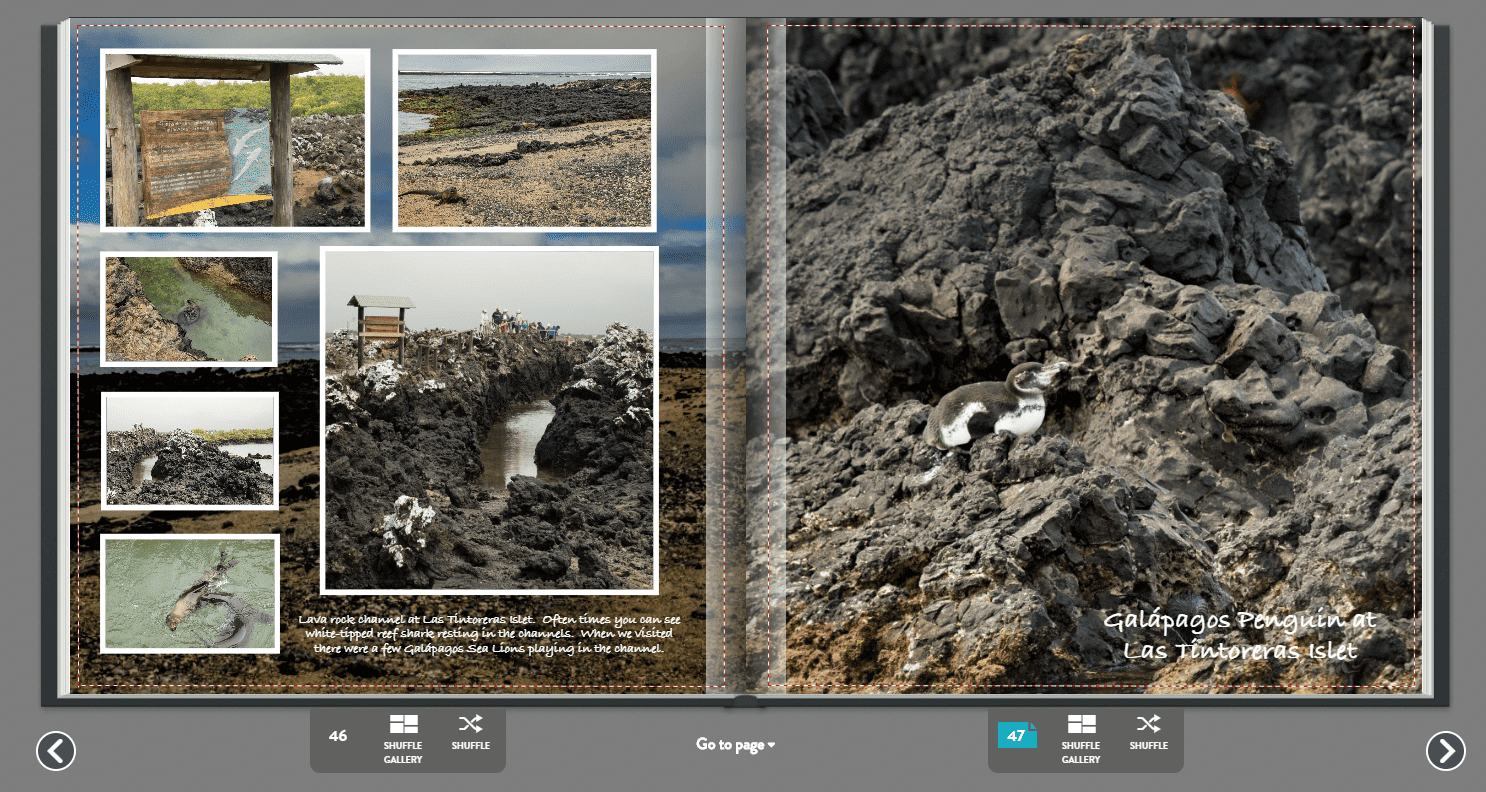
Task: Click the tide pool photo below the sign
Action: point(189,309)
